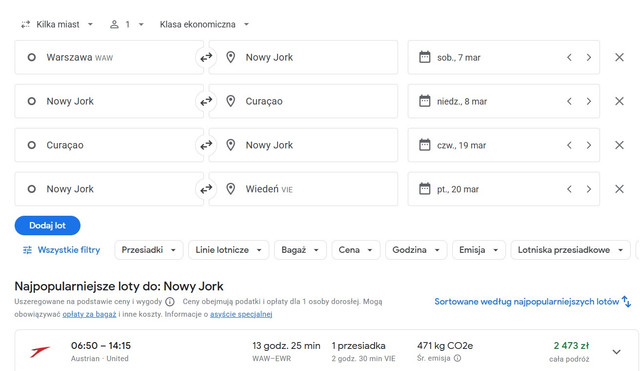Remove the Curaçao to Nowy Jork flight
The width and height of the screenshot is (640, 371).
[x=619, y=145]
